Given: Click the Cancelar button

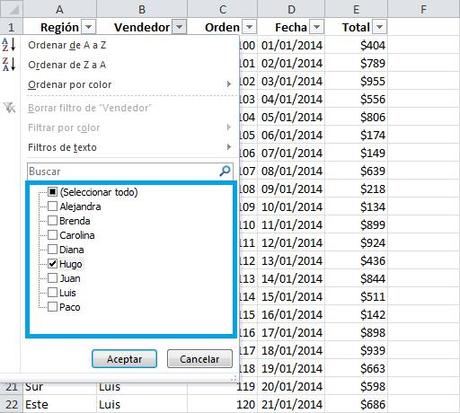Looking at the screenshot, I should tap(199, 359).
